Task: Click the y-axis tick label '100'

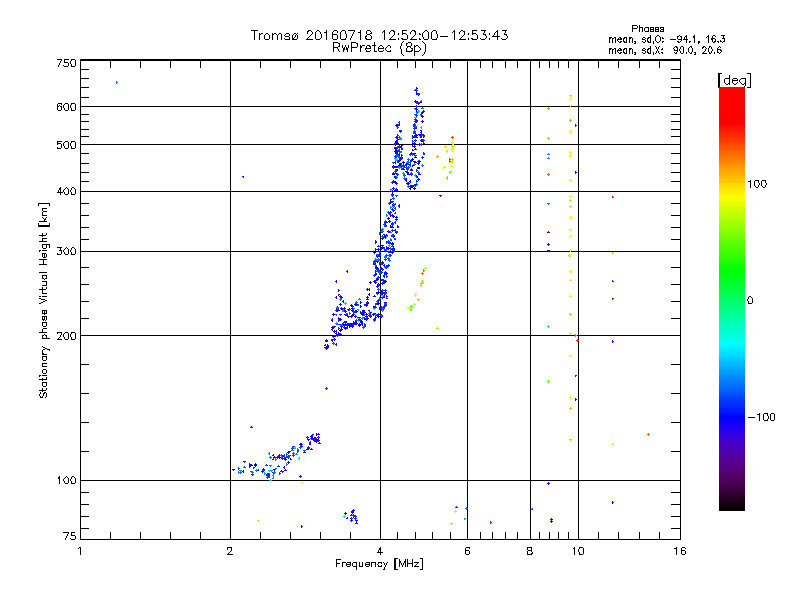Action: (66, 481)
